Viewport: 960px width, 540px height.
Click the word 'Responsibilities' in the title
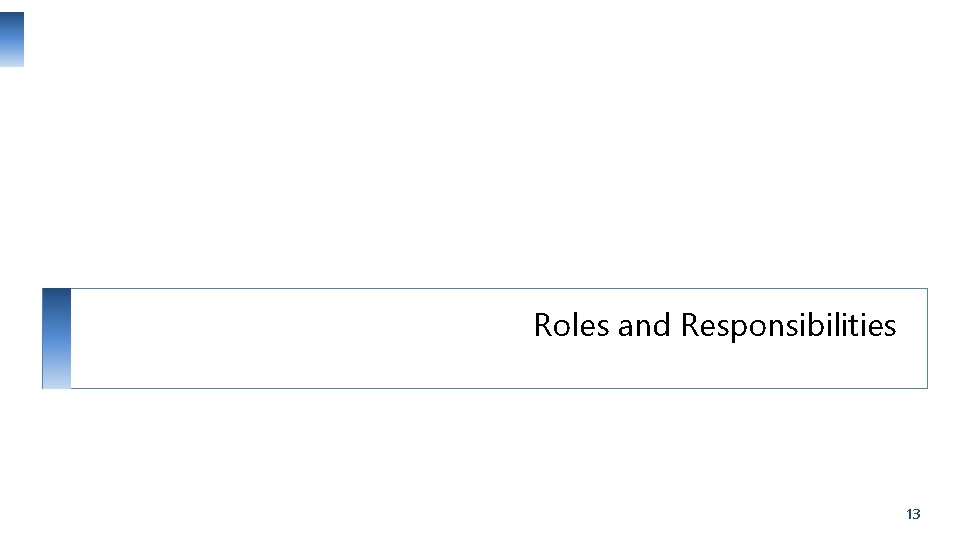click(788, 327)
